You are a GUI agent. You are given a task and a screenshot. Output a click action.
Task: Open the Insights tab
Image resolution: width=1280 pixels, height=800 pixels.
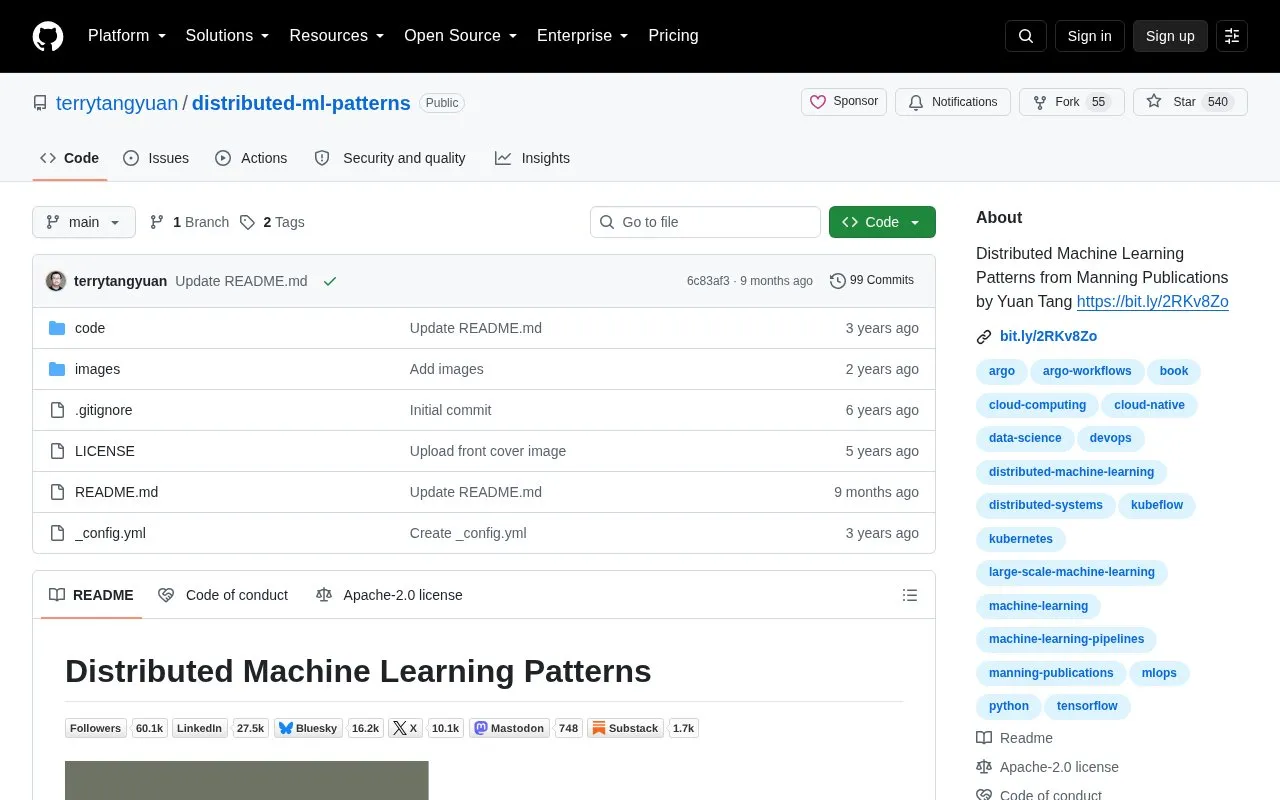click(x=532, y=158)
